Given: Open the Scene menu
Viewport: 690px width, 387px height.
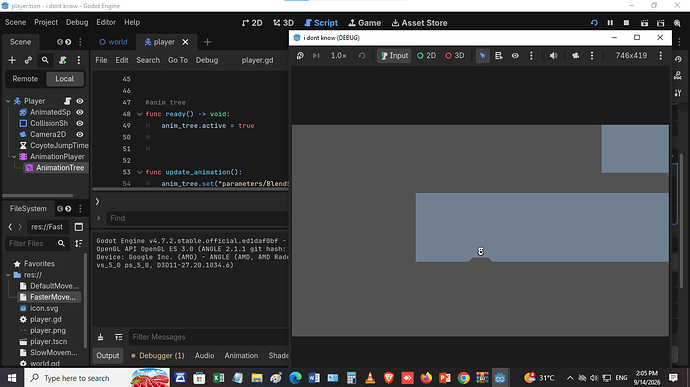Looking at the screenshot, I should [15, 22].
